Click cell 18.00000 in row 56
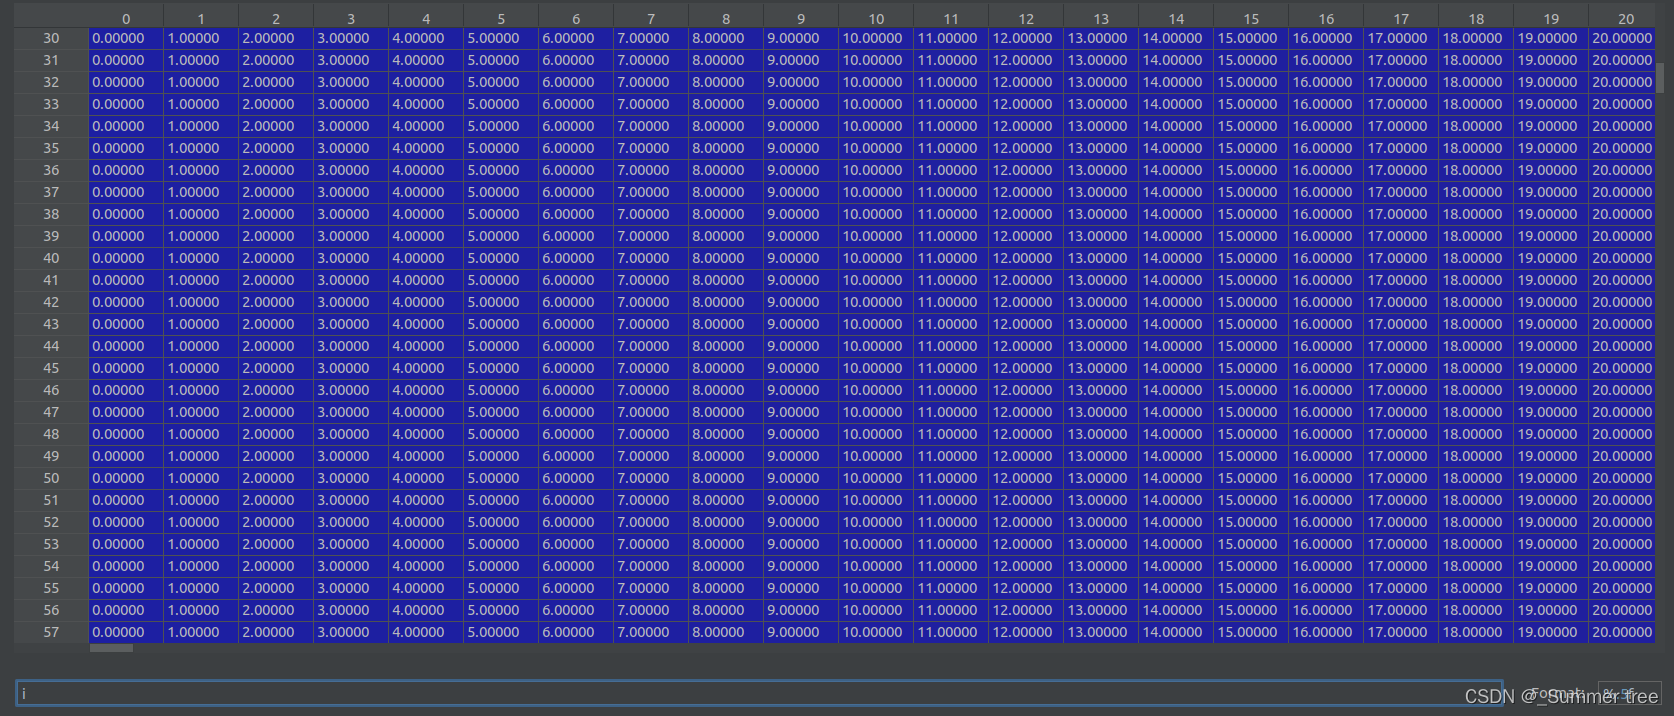The height and width of the screenshot is (716, 1674). 1476,610
